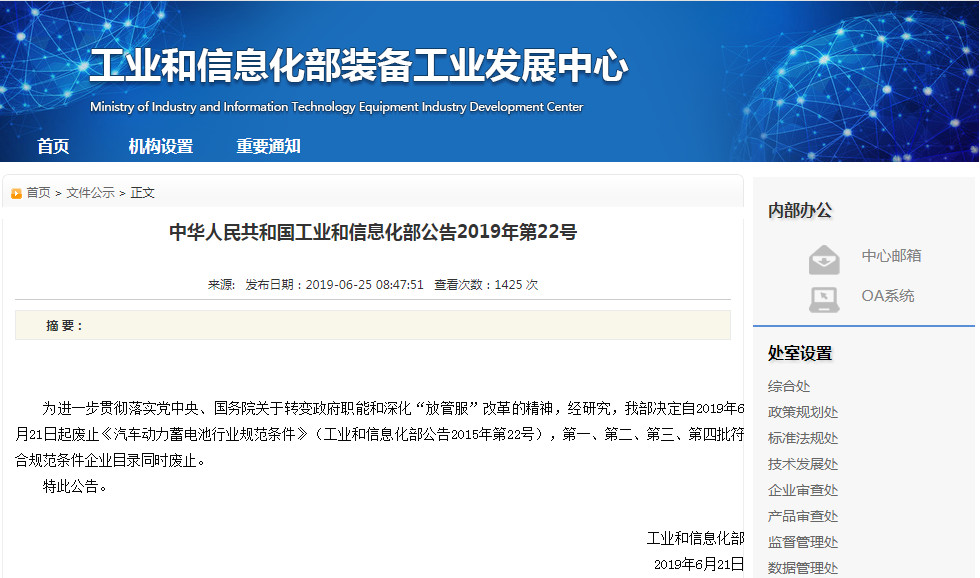Click 正文 in the breadcrumb
The image size is (980, 578).
tap(142, 192)
